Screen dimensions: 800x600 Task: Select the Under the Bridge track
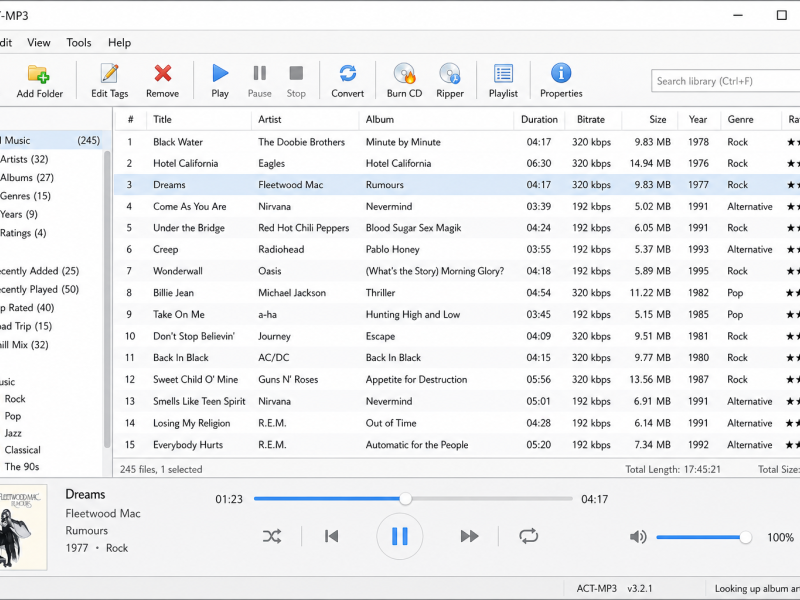457,228
